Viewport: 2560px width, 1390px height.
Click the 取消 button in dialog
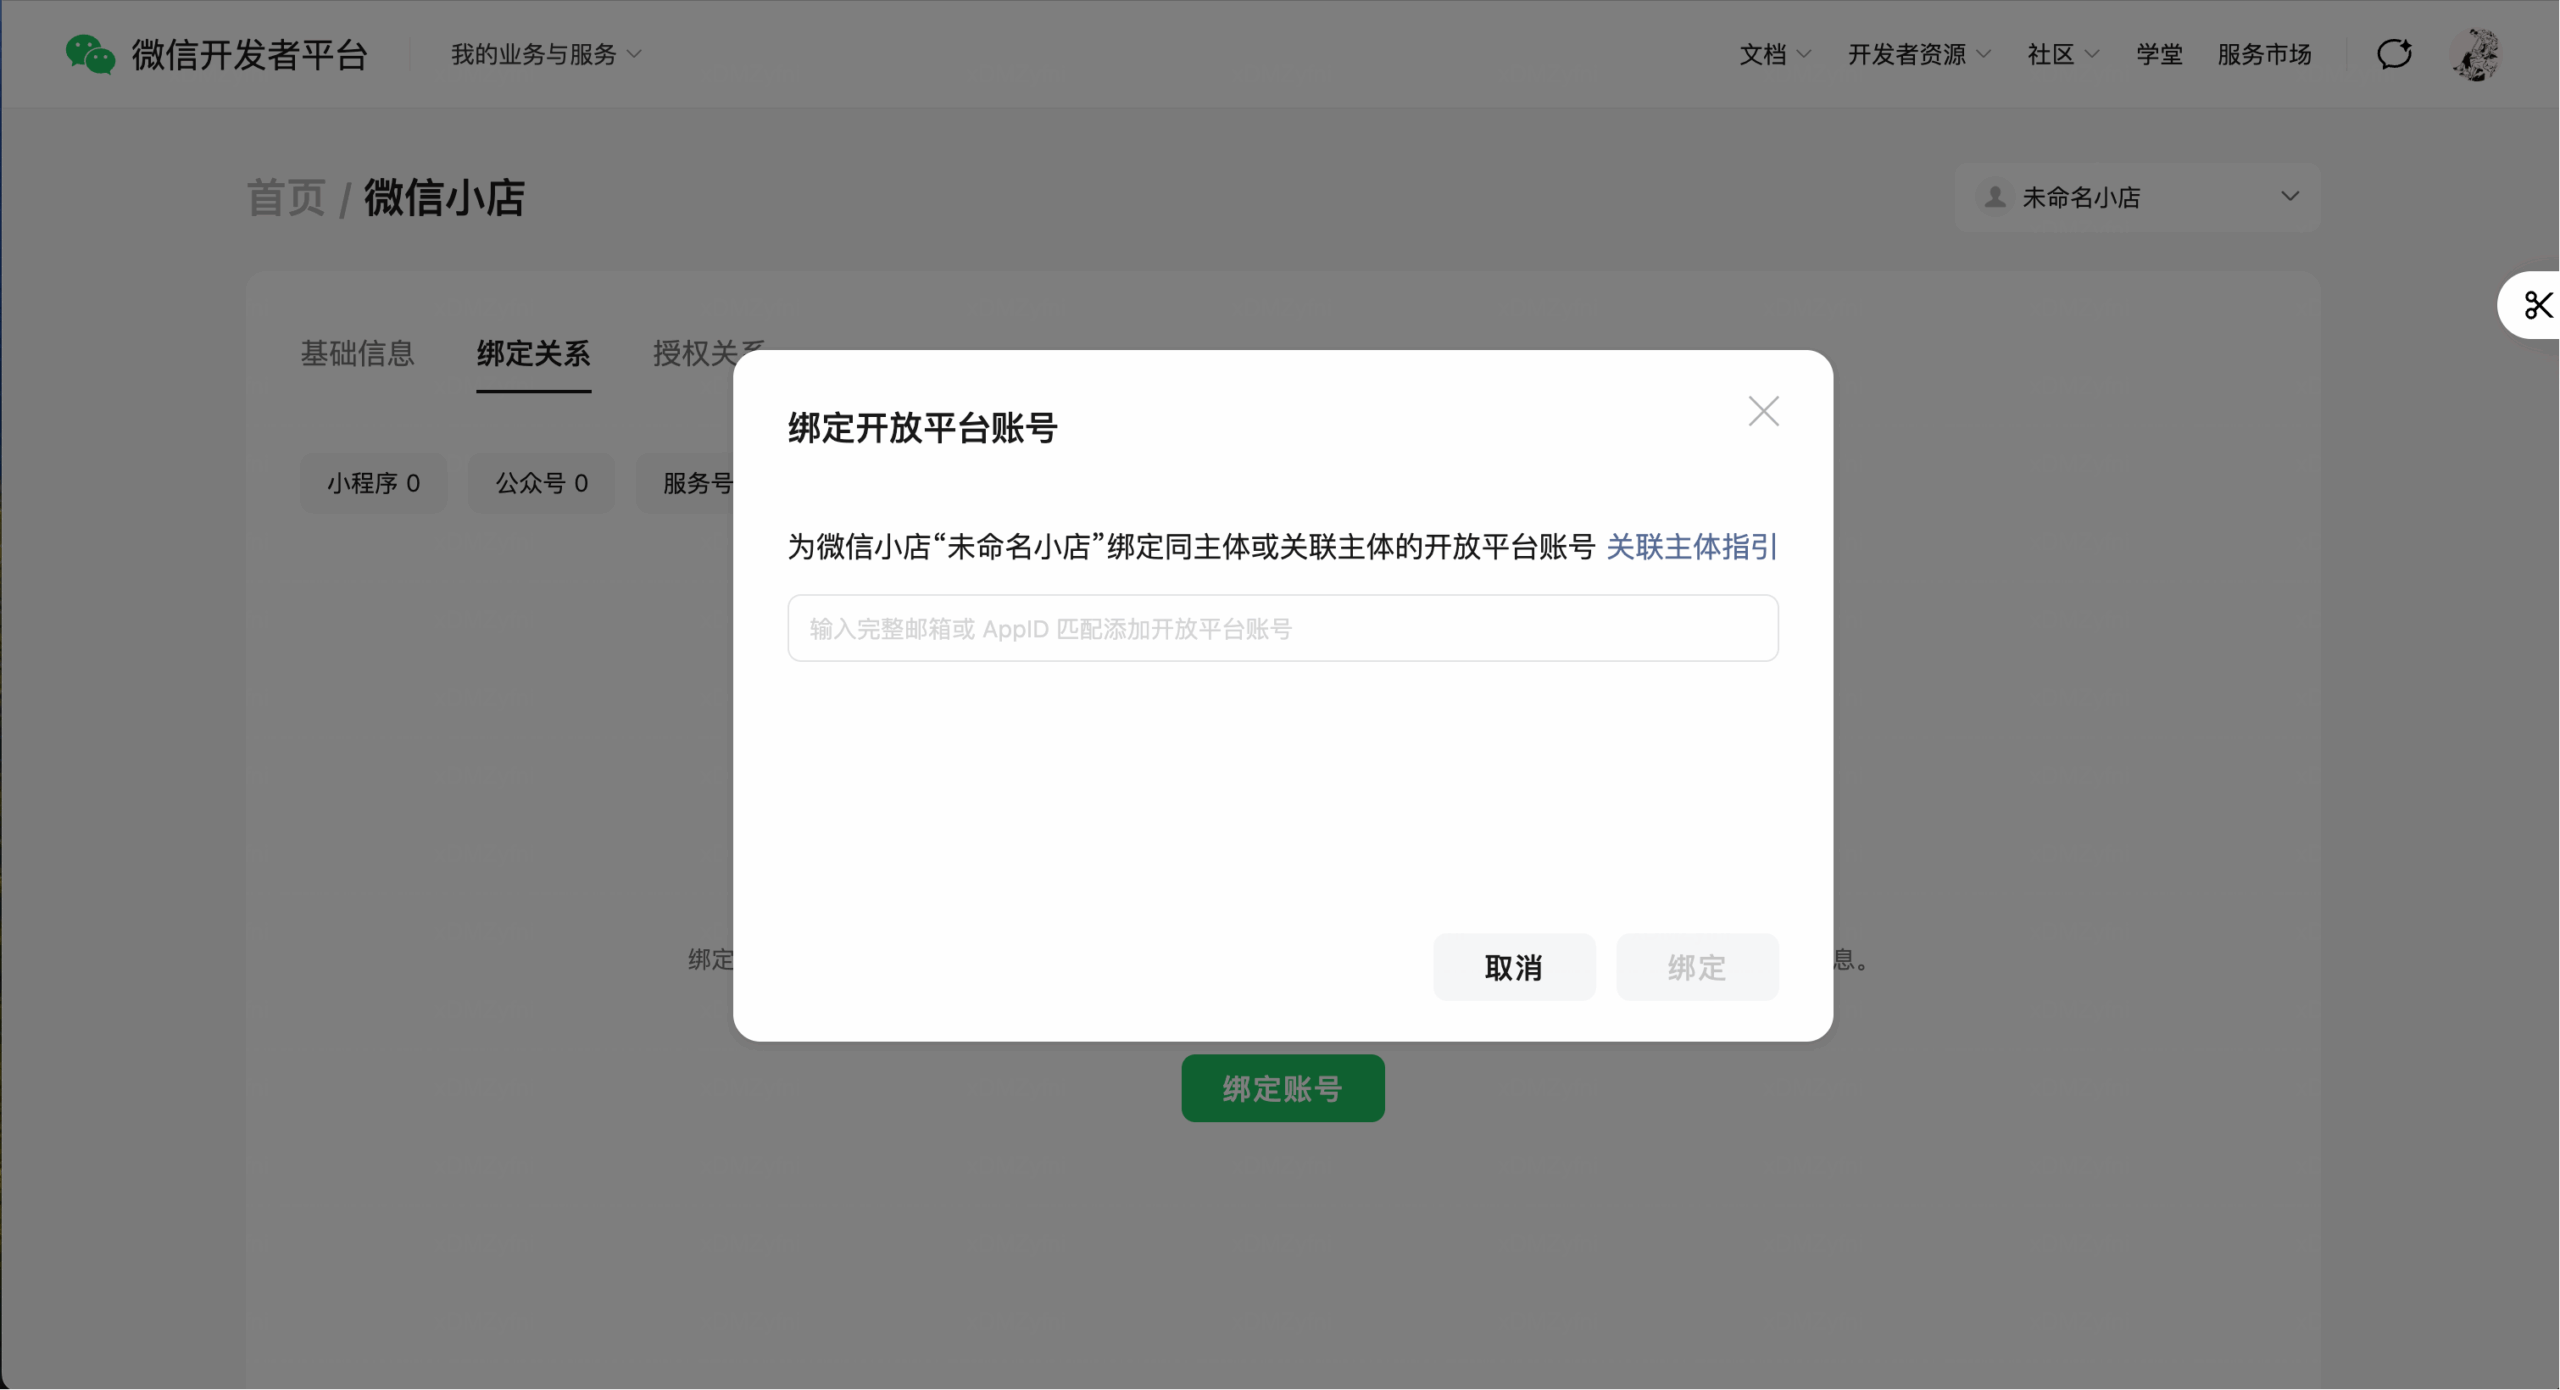pos(1513,967)
